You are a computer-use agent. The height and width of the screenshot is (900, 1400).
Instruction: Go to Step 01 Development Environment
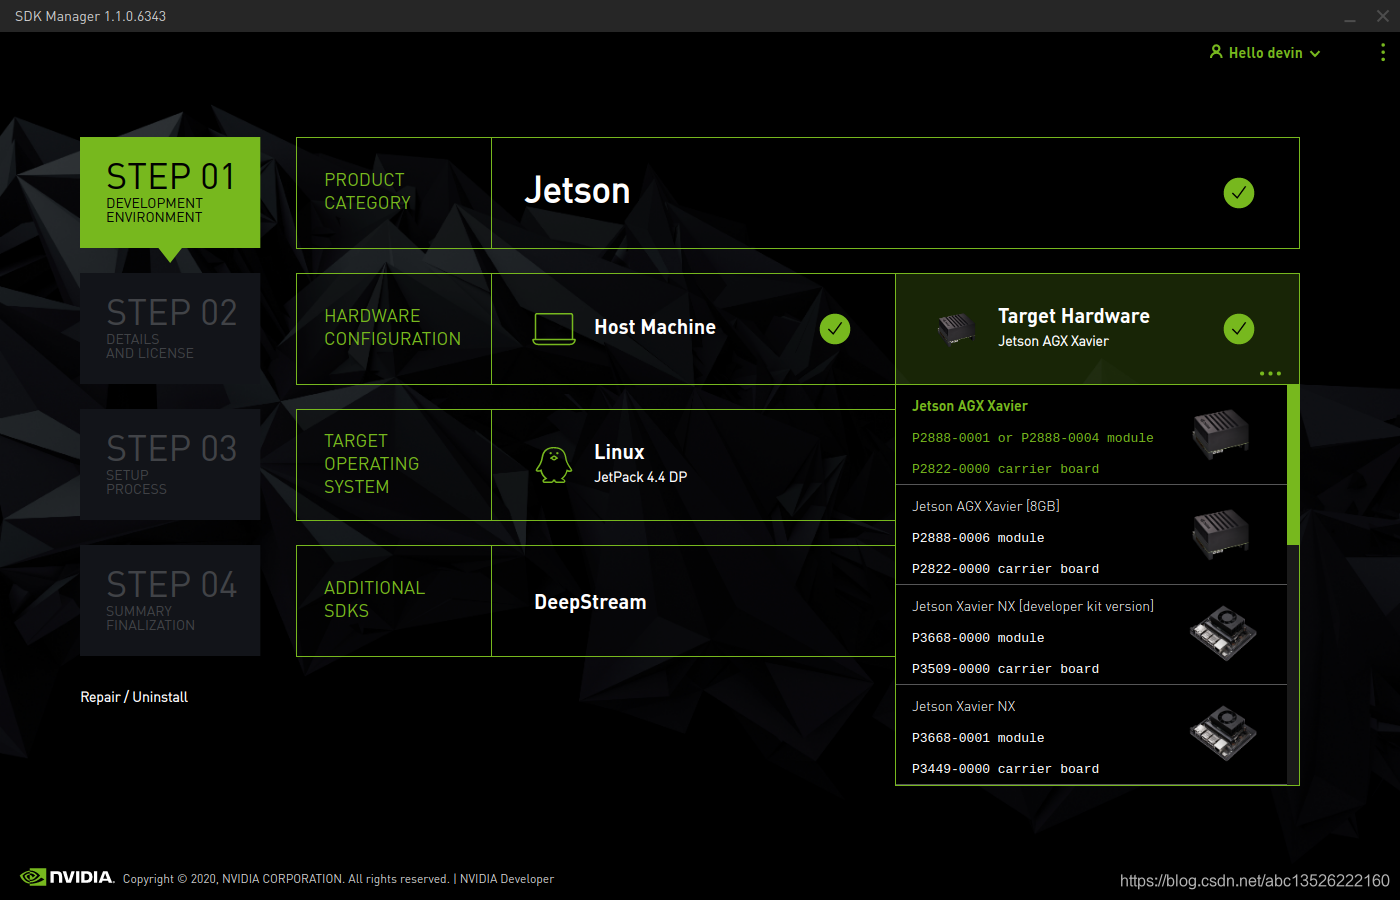[170, 193]
